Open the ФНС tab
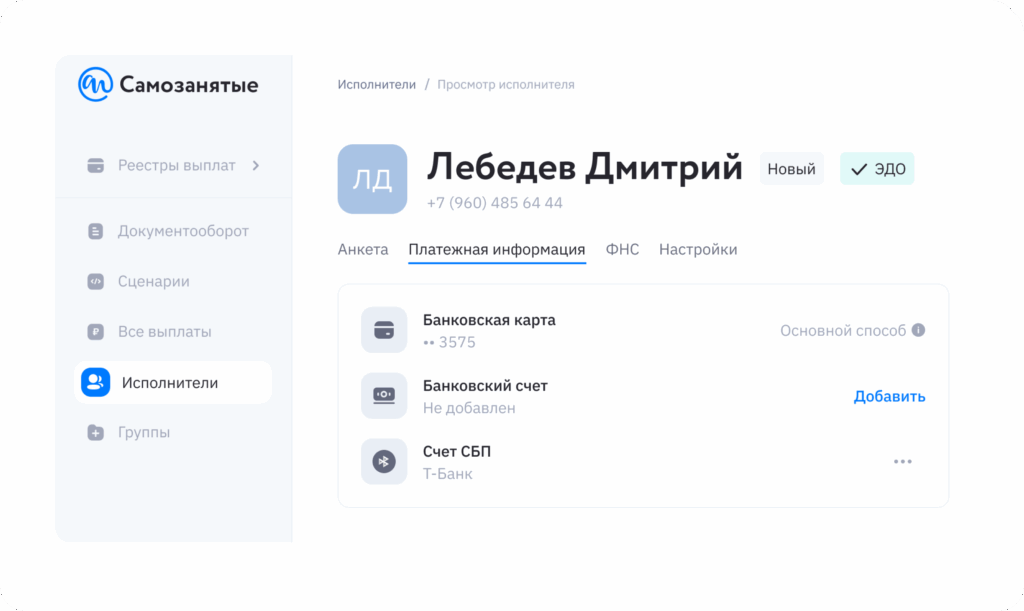The height and width of the screenshot is (611, 1024). tap(622, 250)
